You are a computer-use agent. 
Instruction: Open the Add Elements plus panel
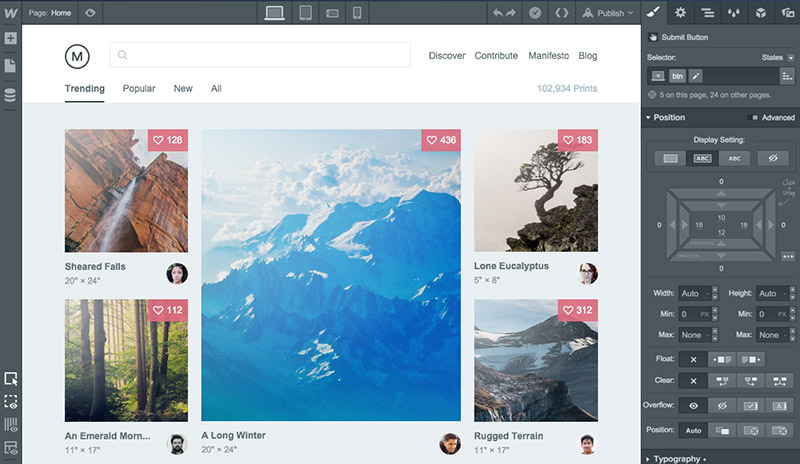coord(10,39)
